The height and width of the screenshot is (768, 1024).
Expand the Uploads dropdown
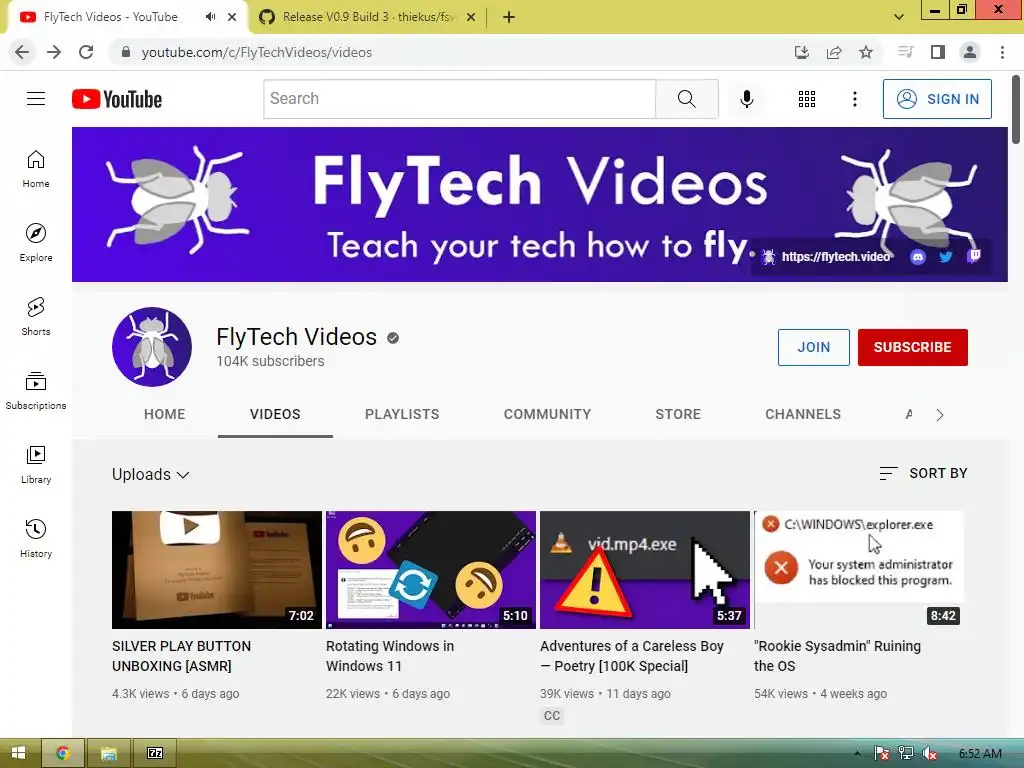(x=151, y=474)
